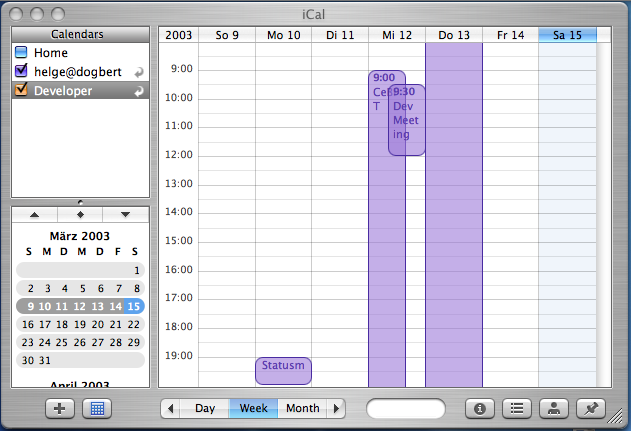Click the subscription arrow beside helge@dogbert
631x431 pixels.
coord(139,72)
